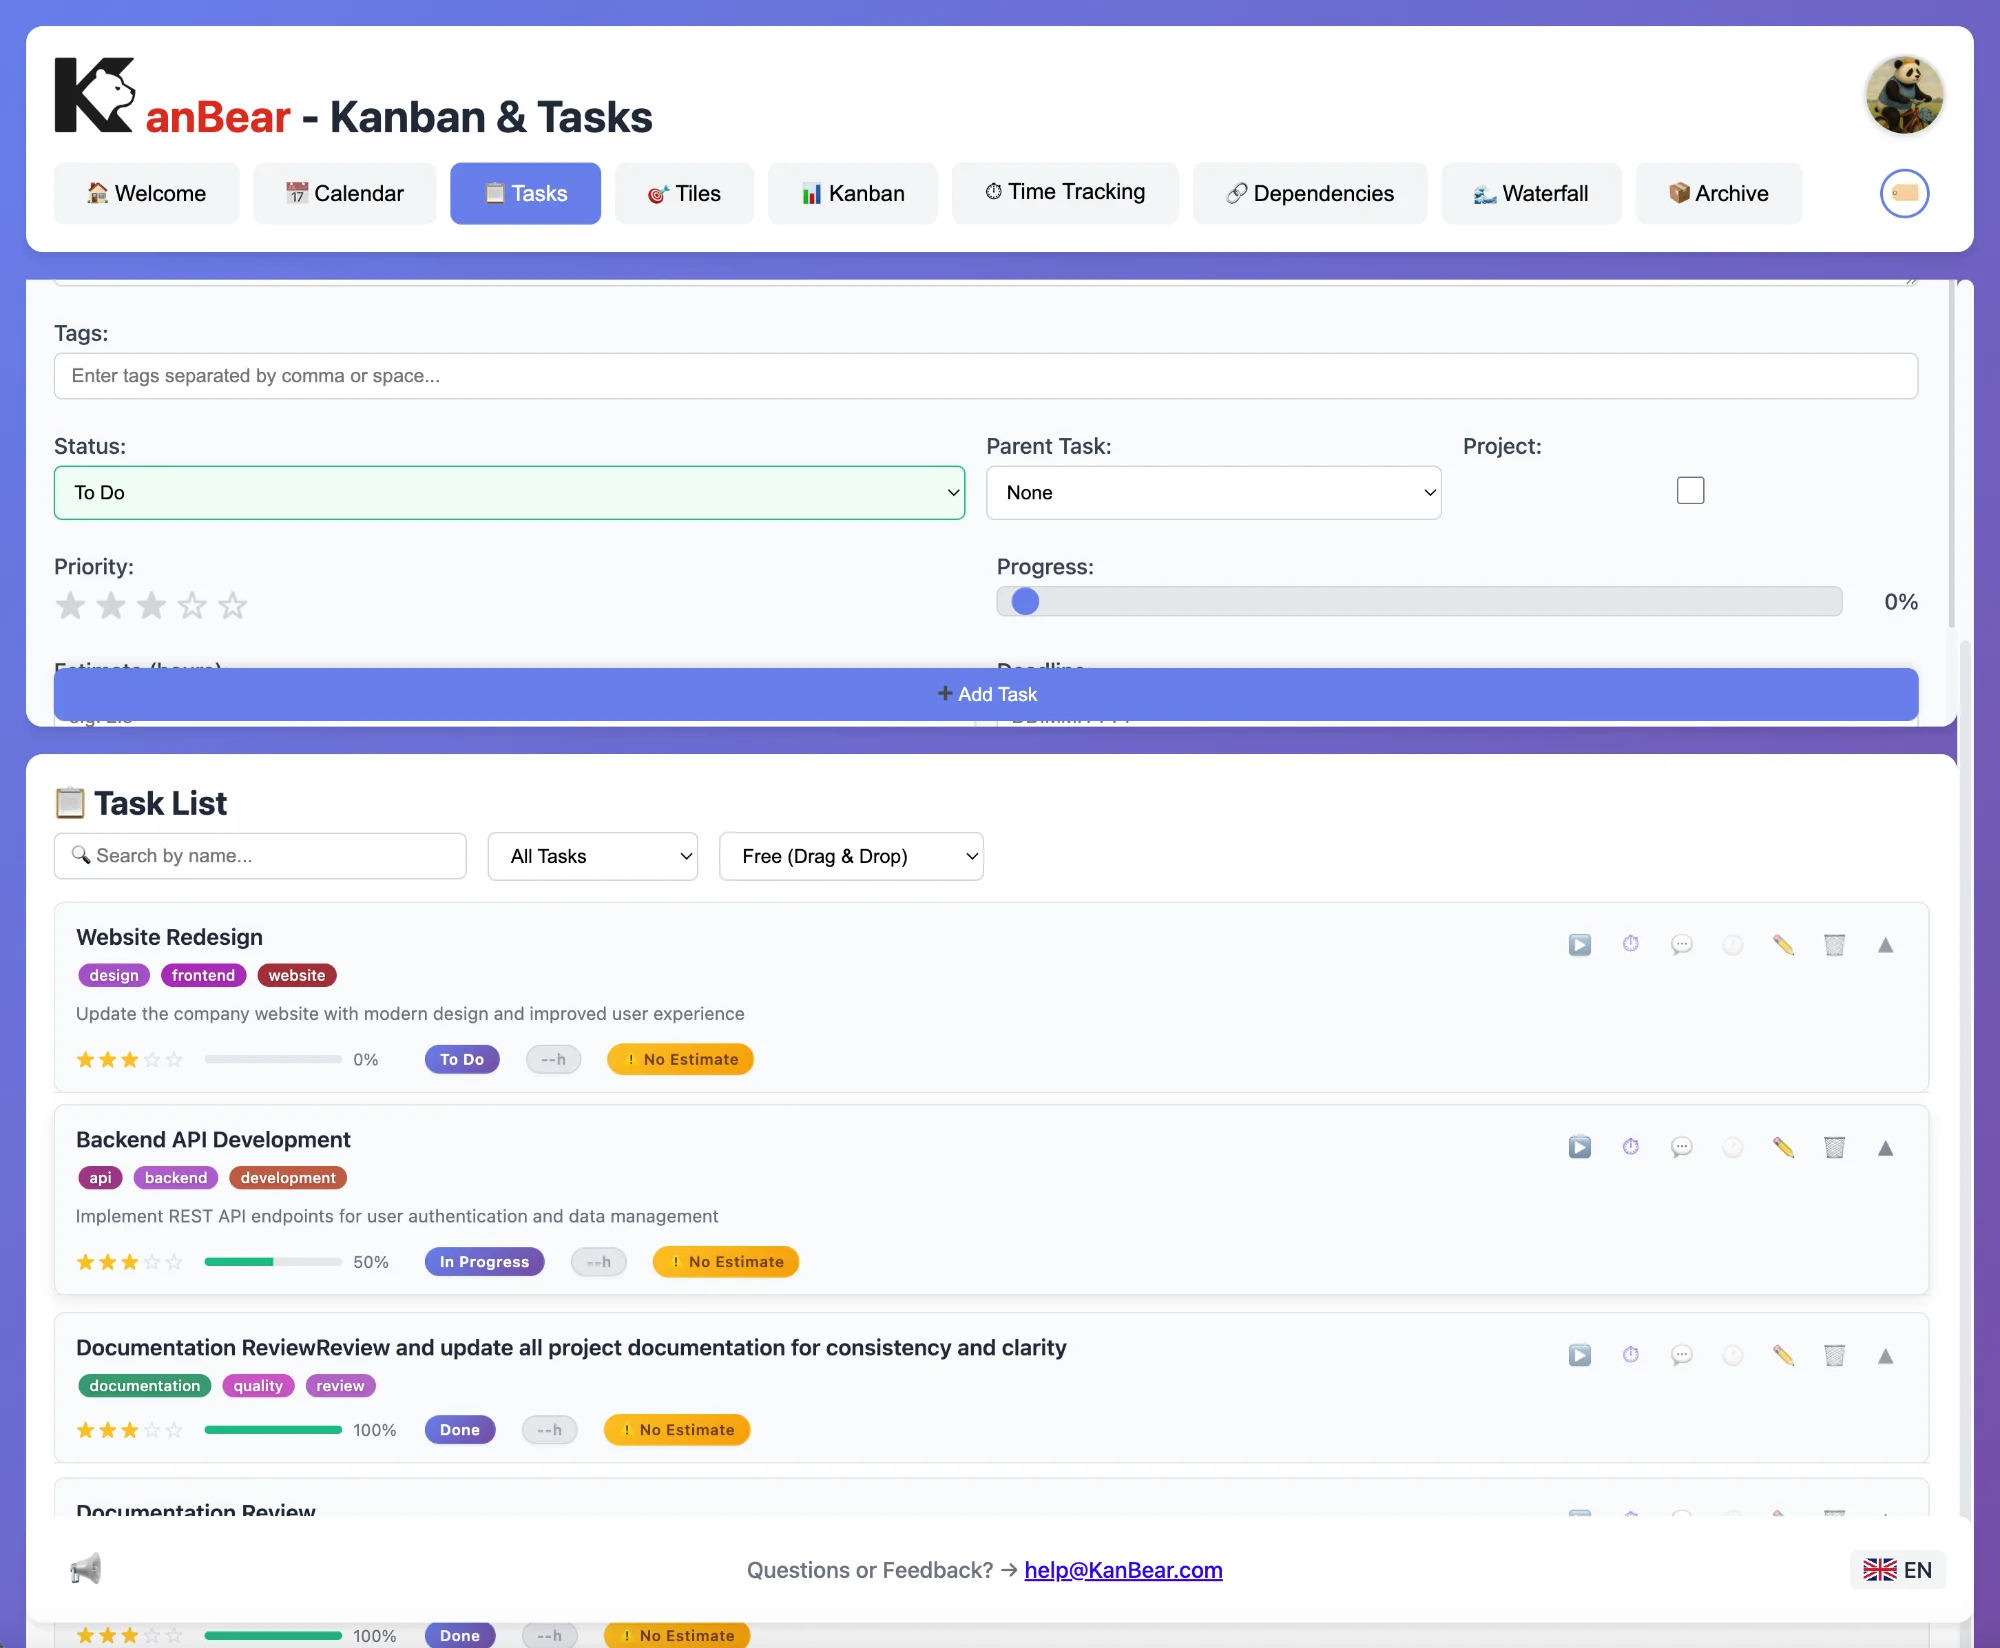Image resolution: width=2000 pixels, height=1648 pixels.
Task: Click the megaphone announcements icon
Action: (x=86, y=1568)
